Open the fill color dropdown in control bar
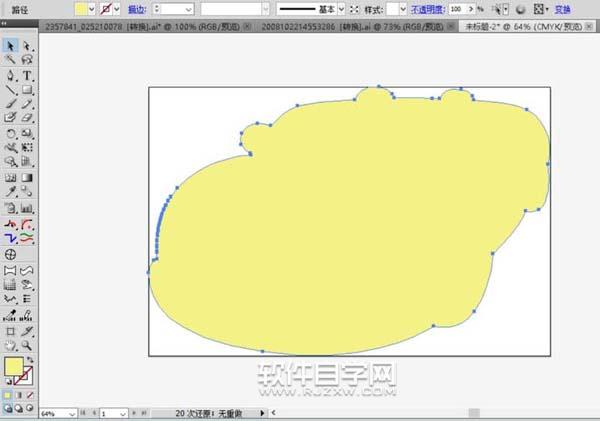 pos(91,8)
